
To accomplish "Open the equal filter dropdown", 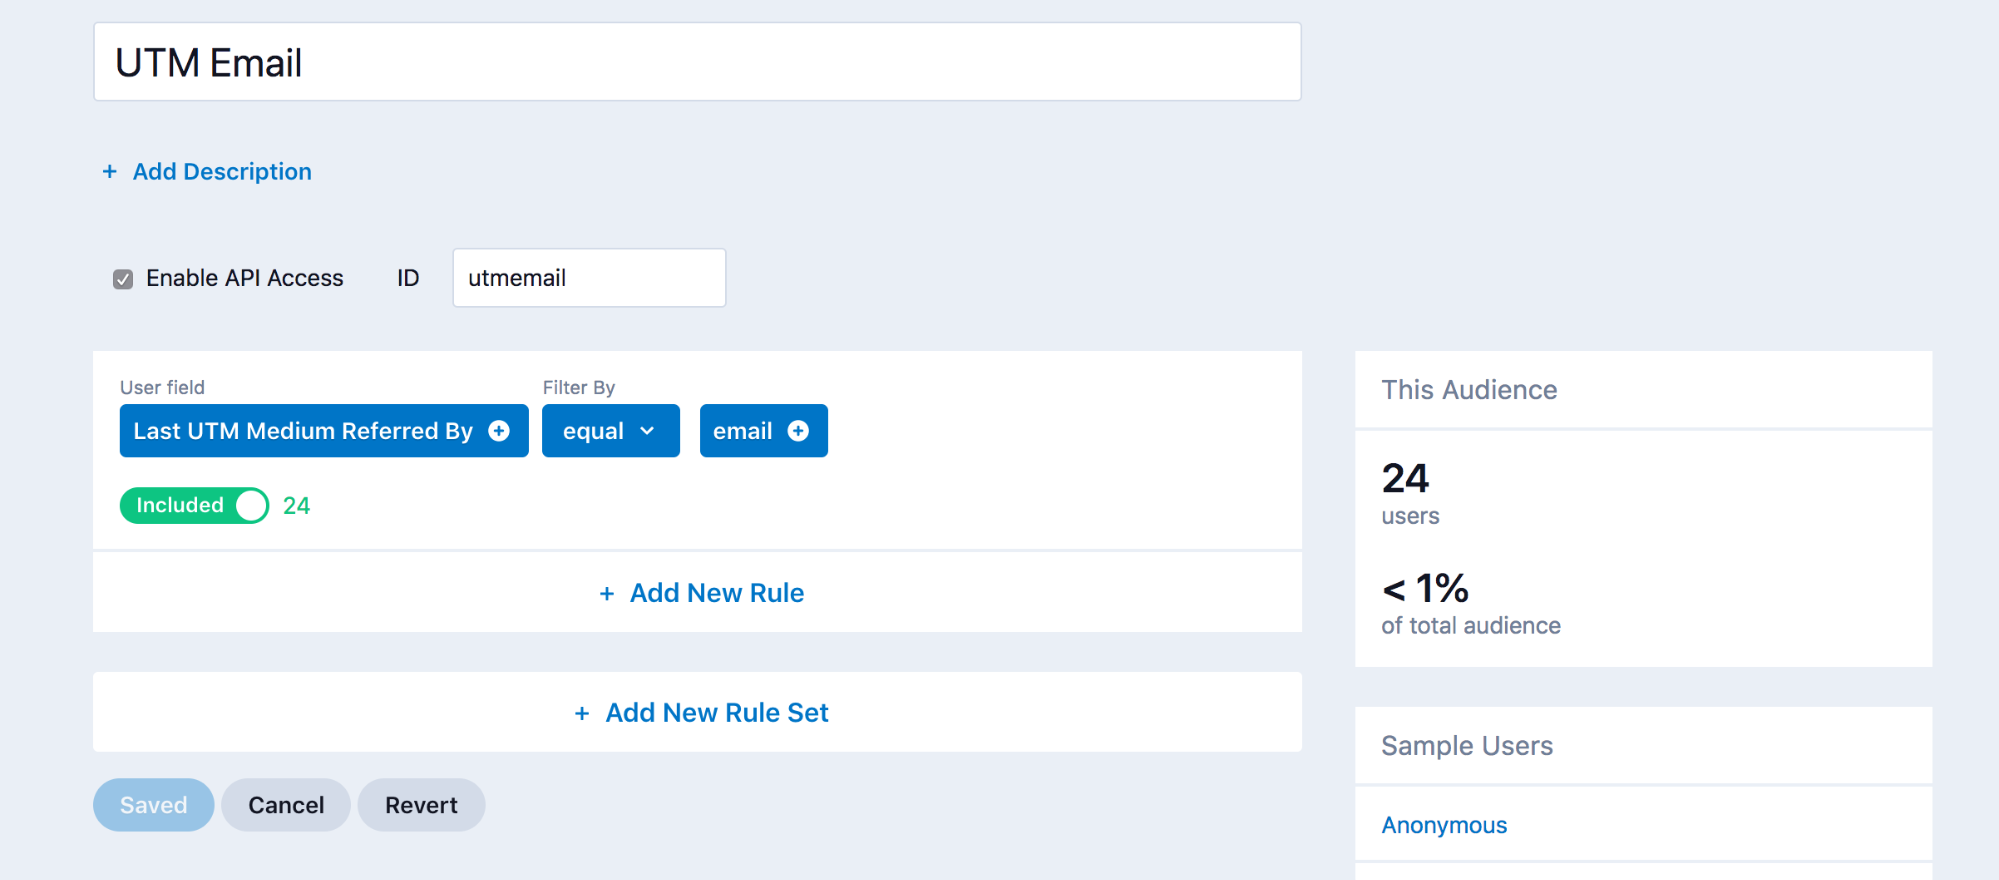I will pyautogui.click(x=593, y=431).
